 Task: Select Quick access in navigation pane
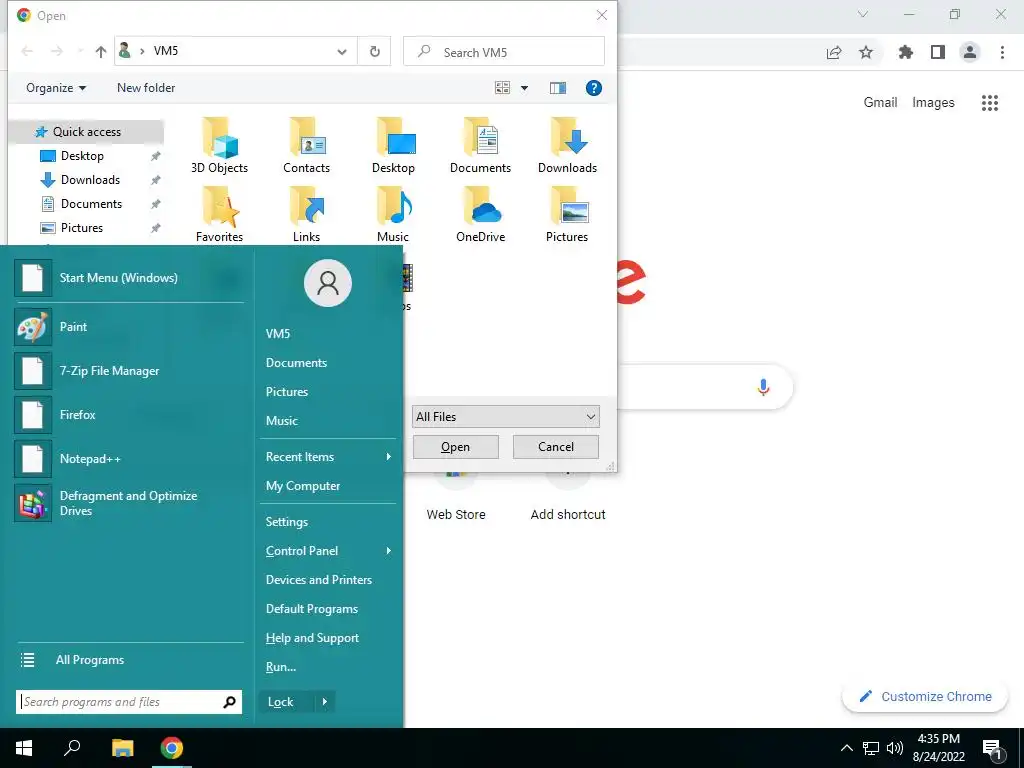[86, 132]
